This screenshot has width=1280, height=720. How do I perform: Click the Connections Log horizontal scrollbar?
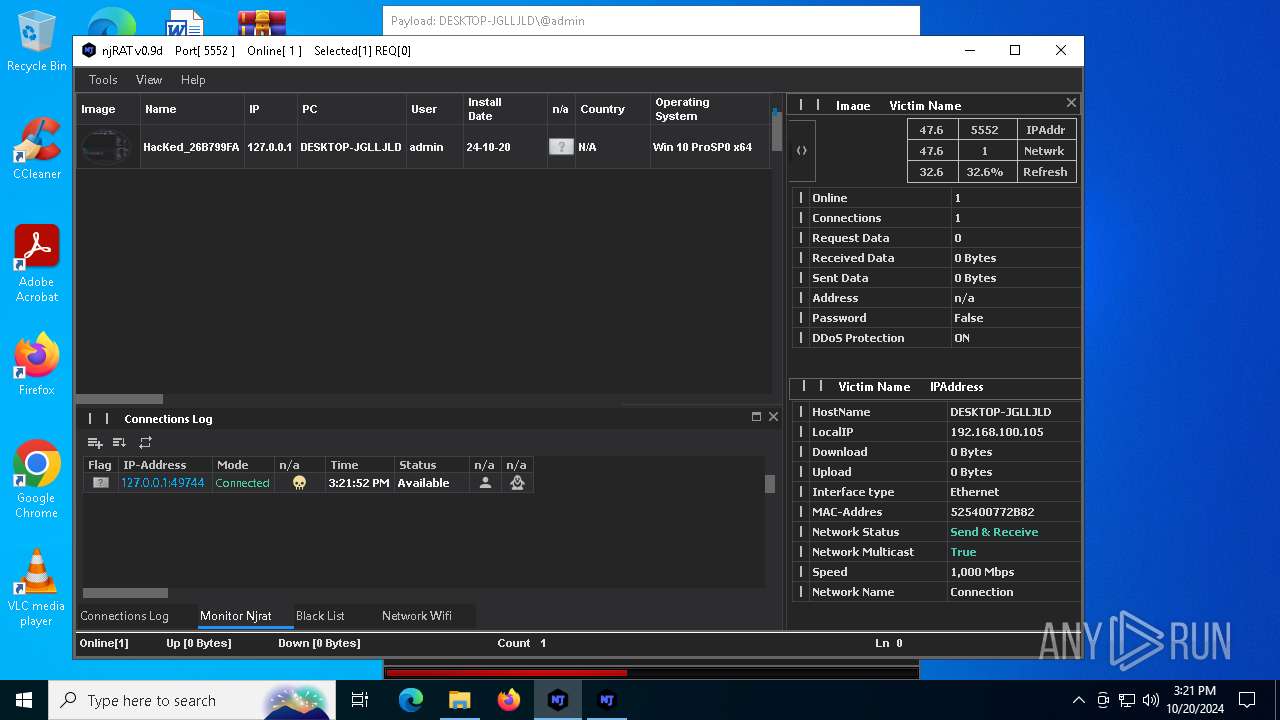(x=125, y=593)
